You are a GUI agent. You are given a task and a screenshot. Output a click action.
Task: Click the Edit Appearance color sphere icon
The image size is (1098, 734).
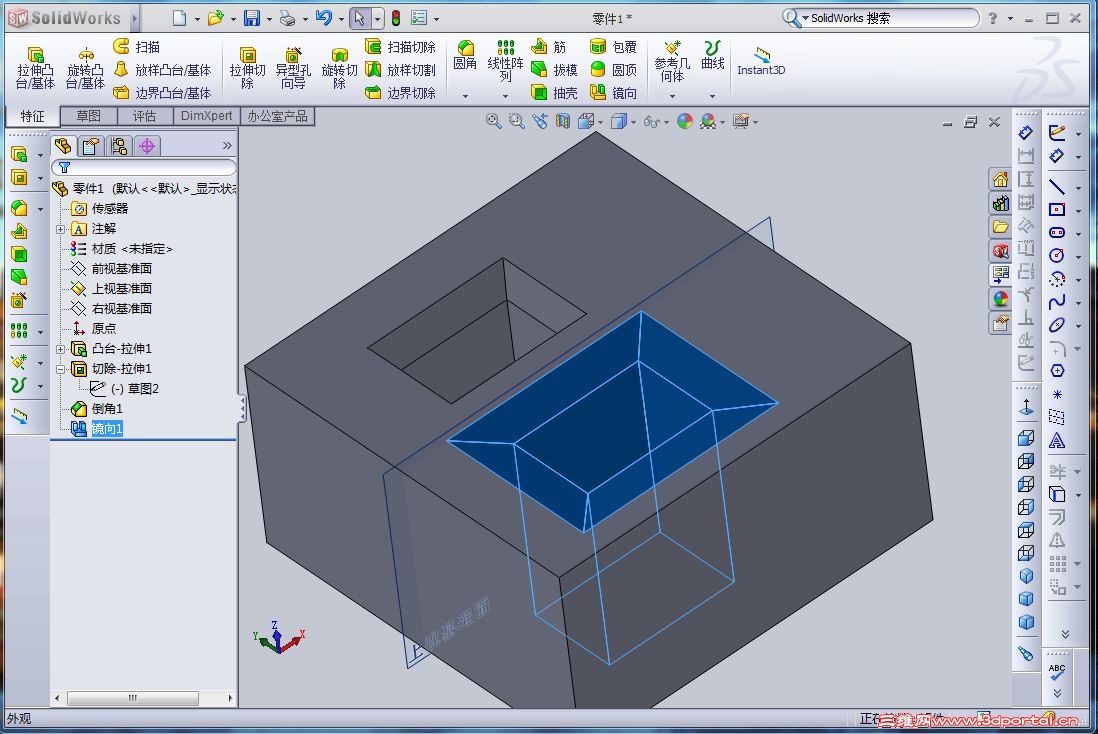tap(684, 121)
